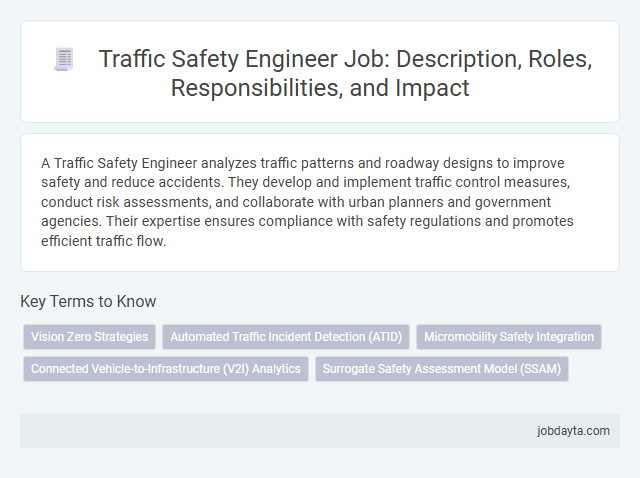Visit the jobdayta.com footer link
This screenshot has height=478, width=640.
click(x=573, y=431)
